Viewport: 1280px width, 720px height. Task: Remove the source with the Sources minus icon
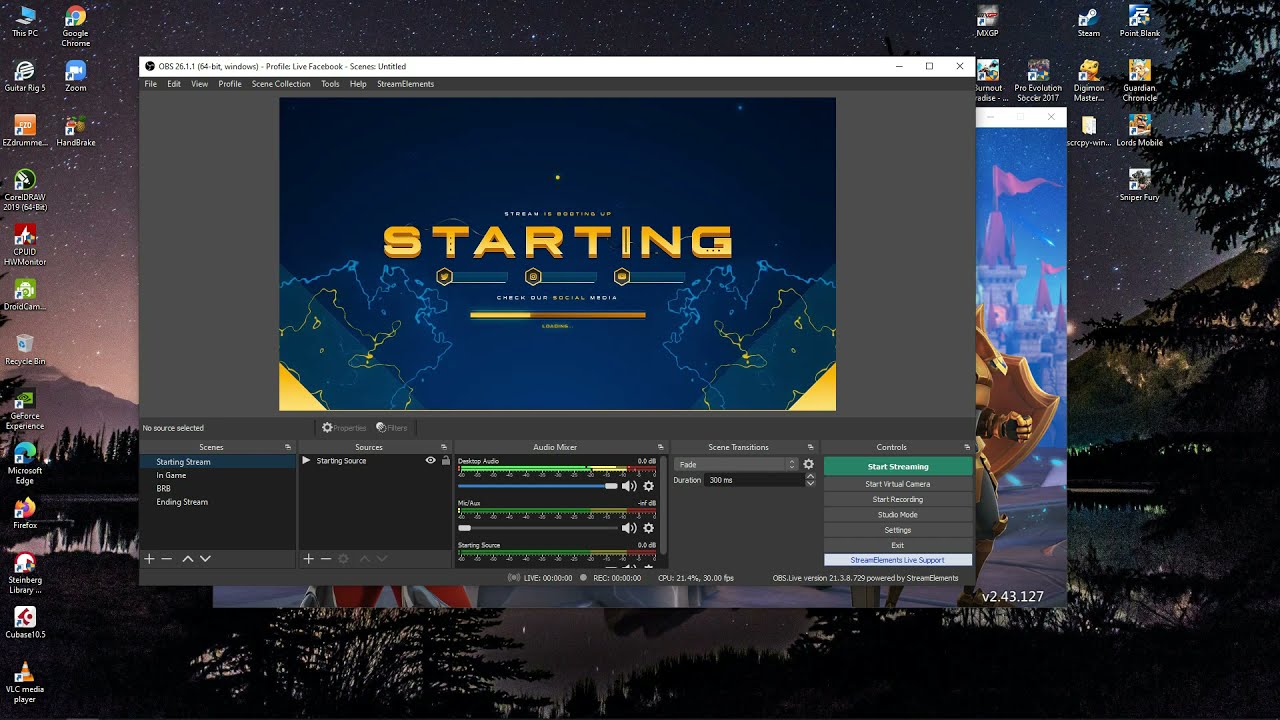click(326, 559)
